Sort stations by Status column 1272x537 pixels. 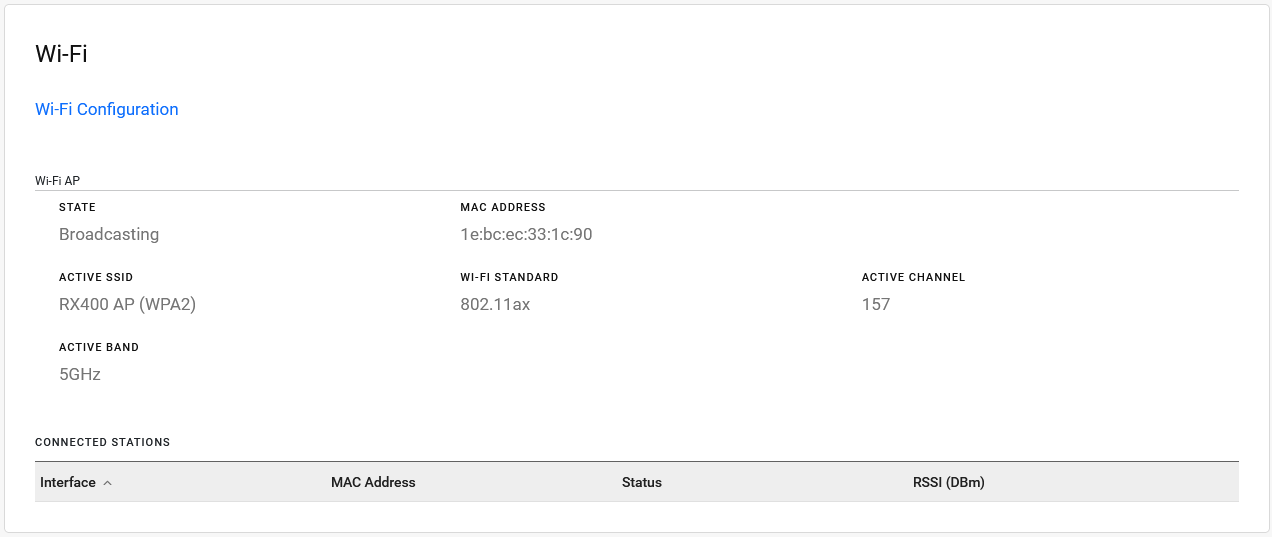[x=642, y=482]
